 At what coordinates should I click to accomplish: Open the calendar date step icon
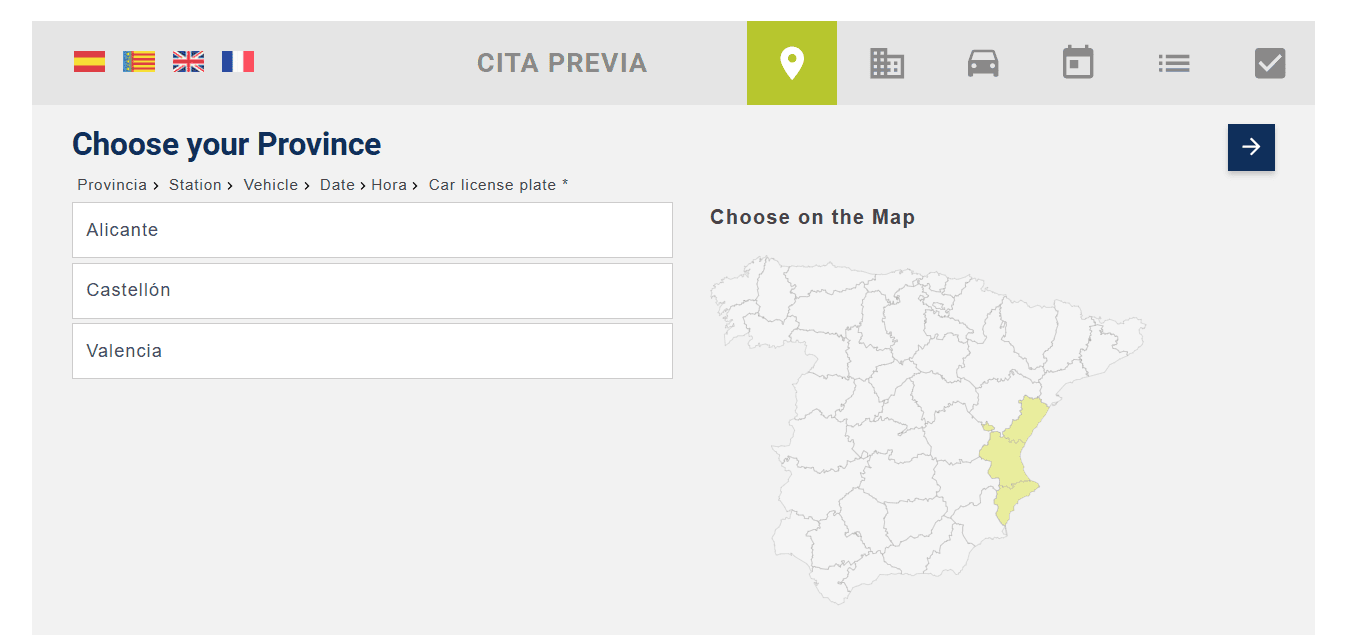point(1078,62)
